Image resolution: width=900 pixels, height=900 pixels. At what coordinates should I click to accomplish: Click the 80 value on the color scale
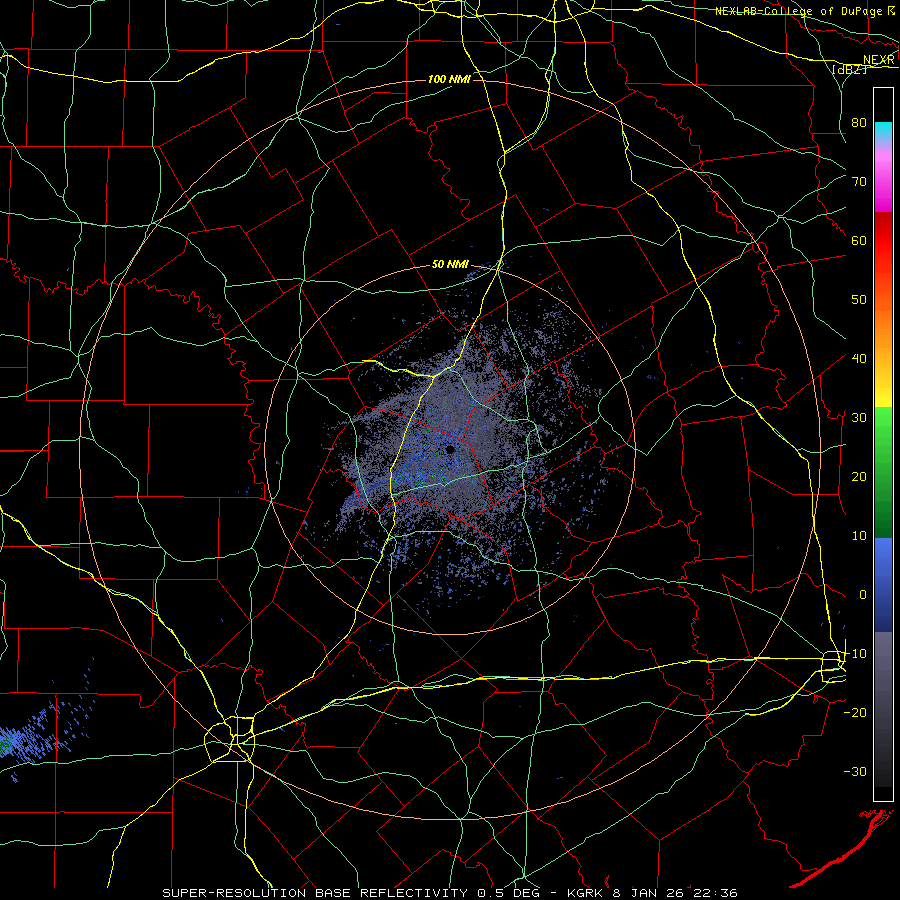click(859, 122)
